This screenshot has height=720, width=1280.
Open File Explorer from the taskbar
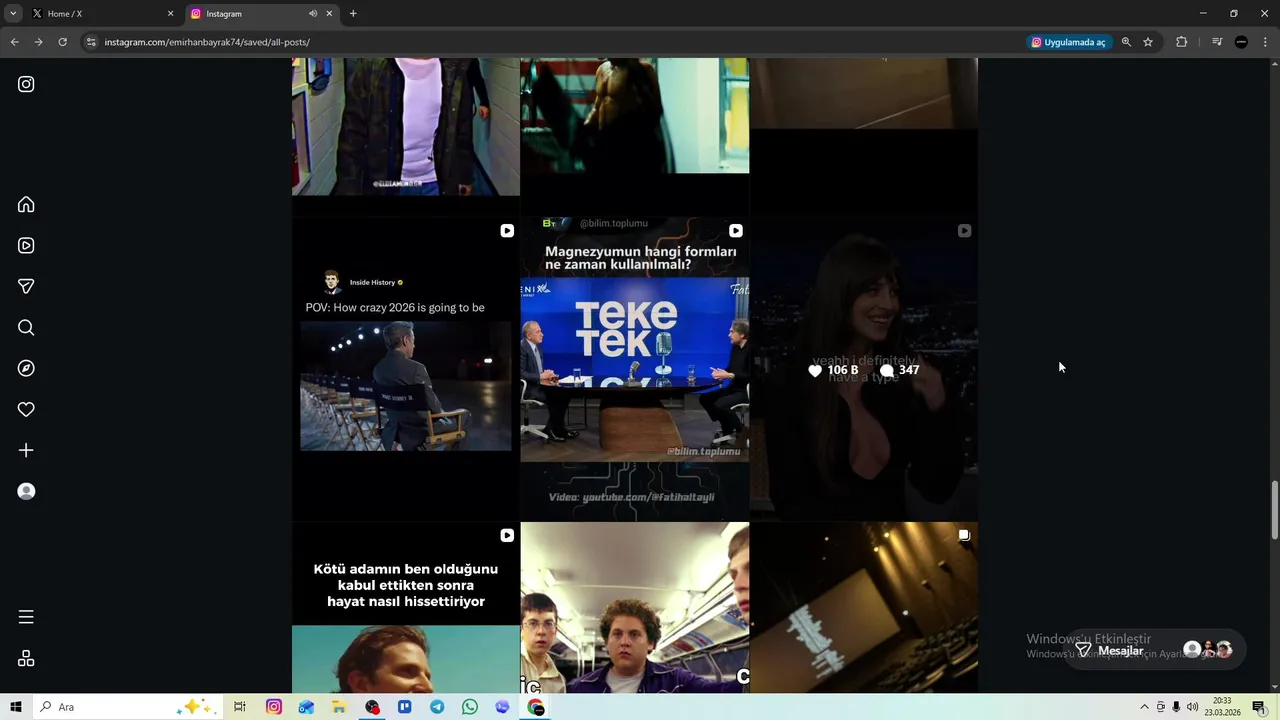(x=339, y=707)
